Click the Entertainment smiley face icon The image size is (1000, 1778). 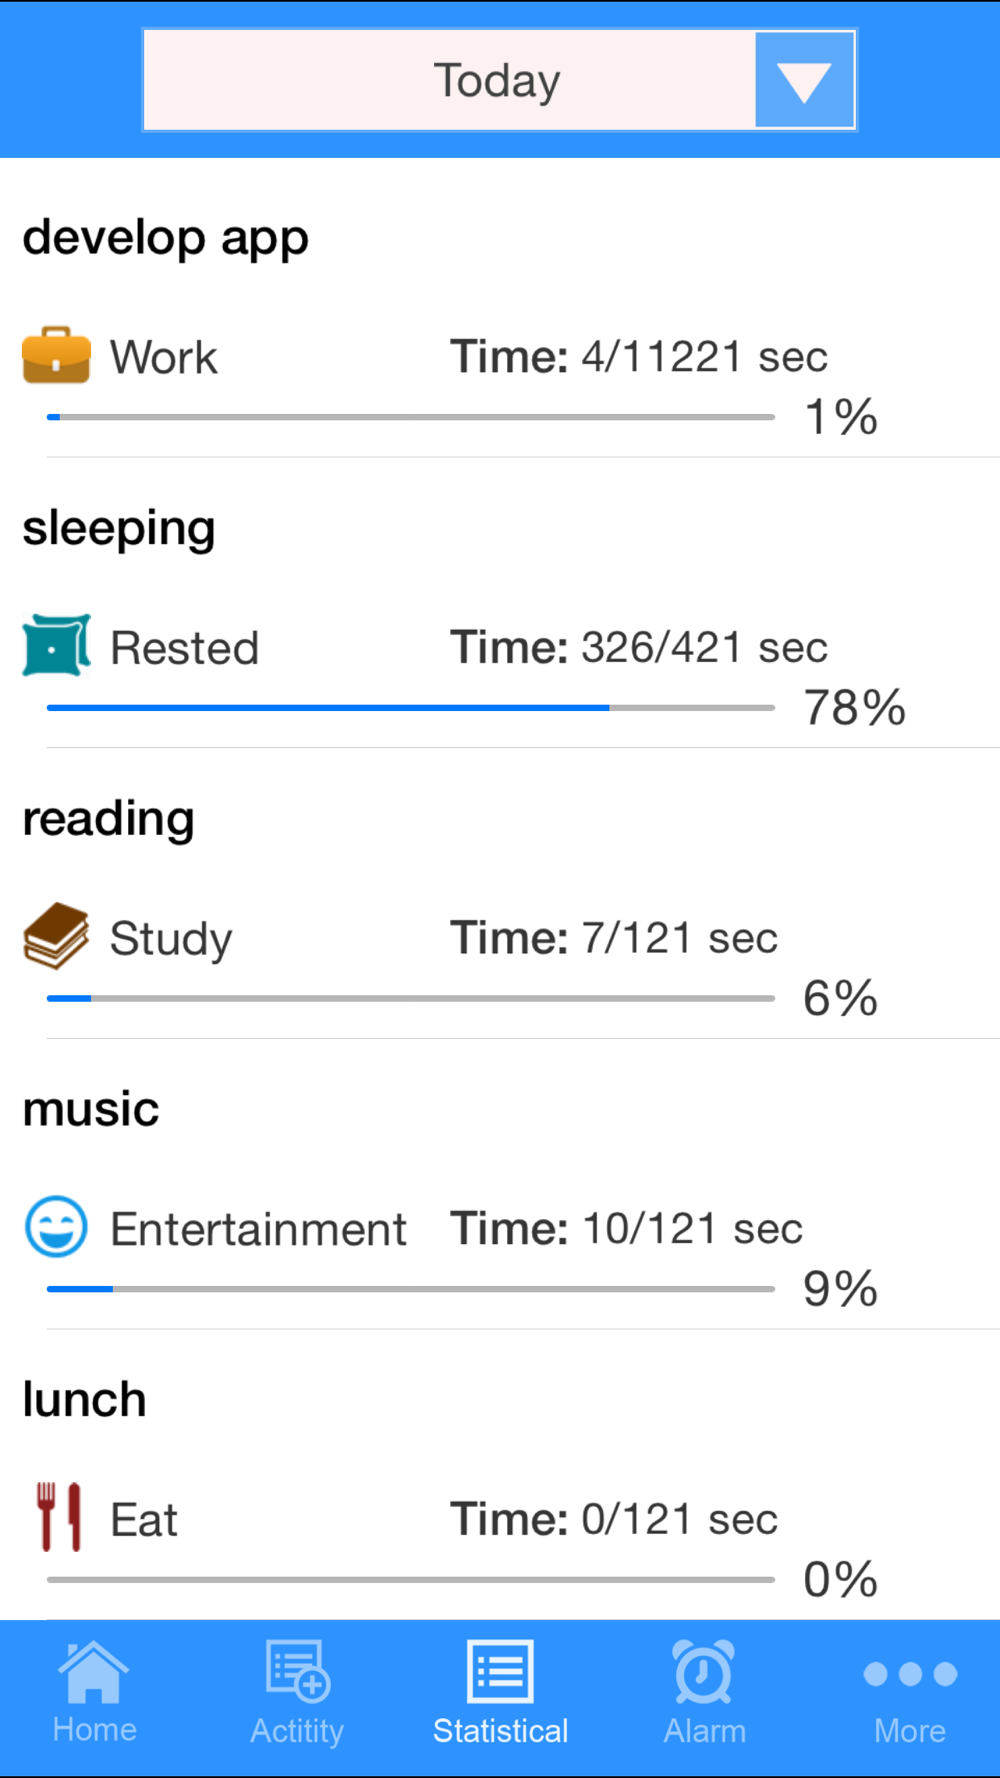click(x=56, y=1226)
